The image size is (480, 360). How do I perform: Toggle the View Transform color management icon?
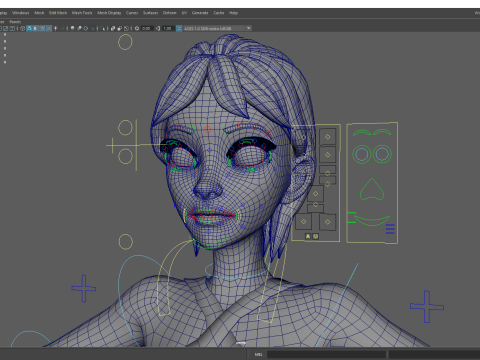[x=179, y=28]
